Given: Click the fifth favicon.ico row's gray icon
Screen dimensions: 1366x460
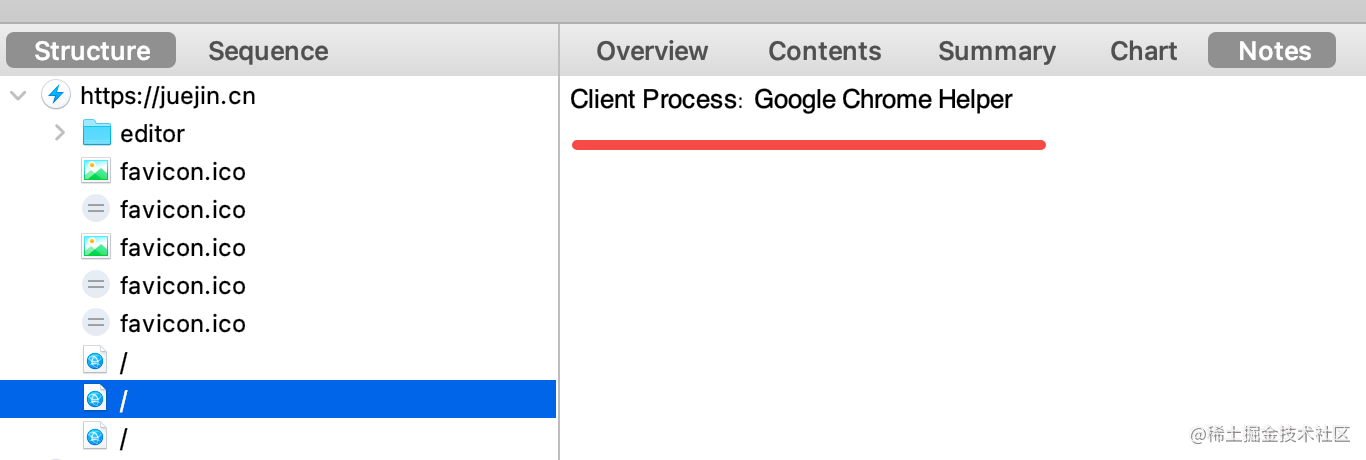Looking at the screenshot, I should 96,324.
